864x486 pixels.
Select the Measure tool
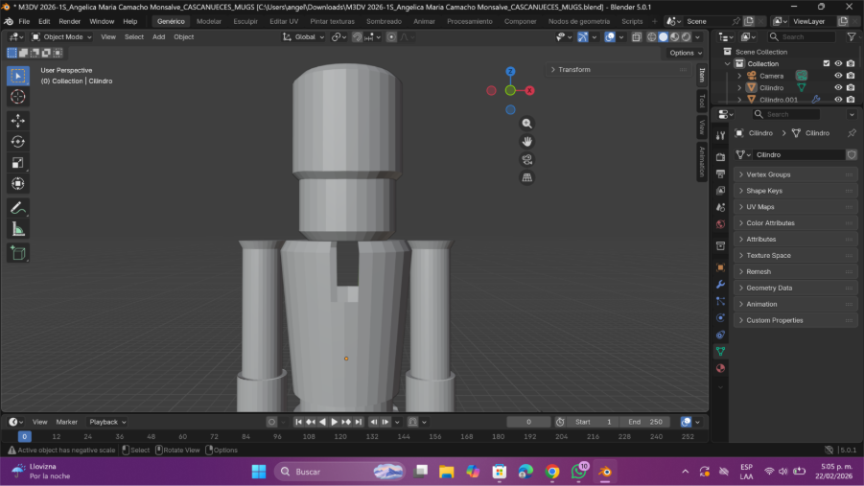[x=18, y=229]
